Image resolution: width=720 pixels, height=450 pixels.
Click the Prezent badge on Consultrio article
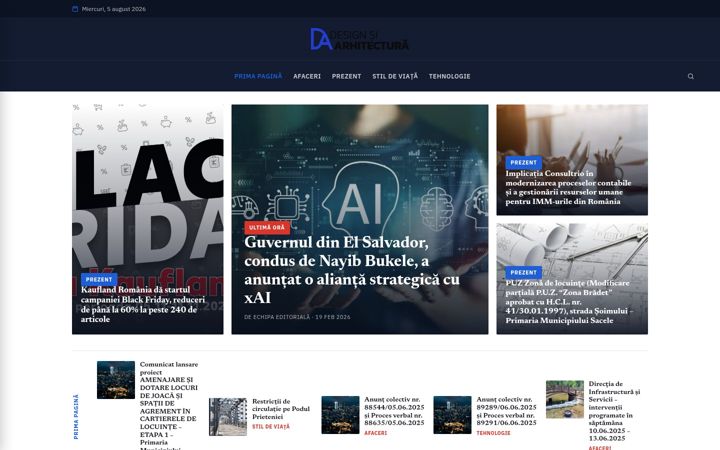pyautogui.click(x=523, y=163)
